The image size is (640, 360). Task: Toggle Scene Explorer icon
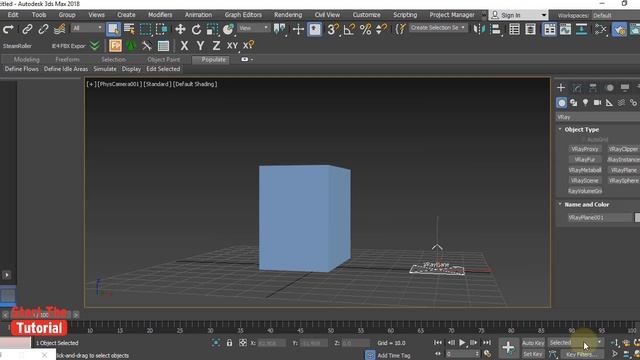pos(514,29)
